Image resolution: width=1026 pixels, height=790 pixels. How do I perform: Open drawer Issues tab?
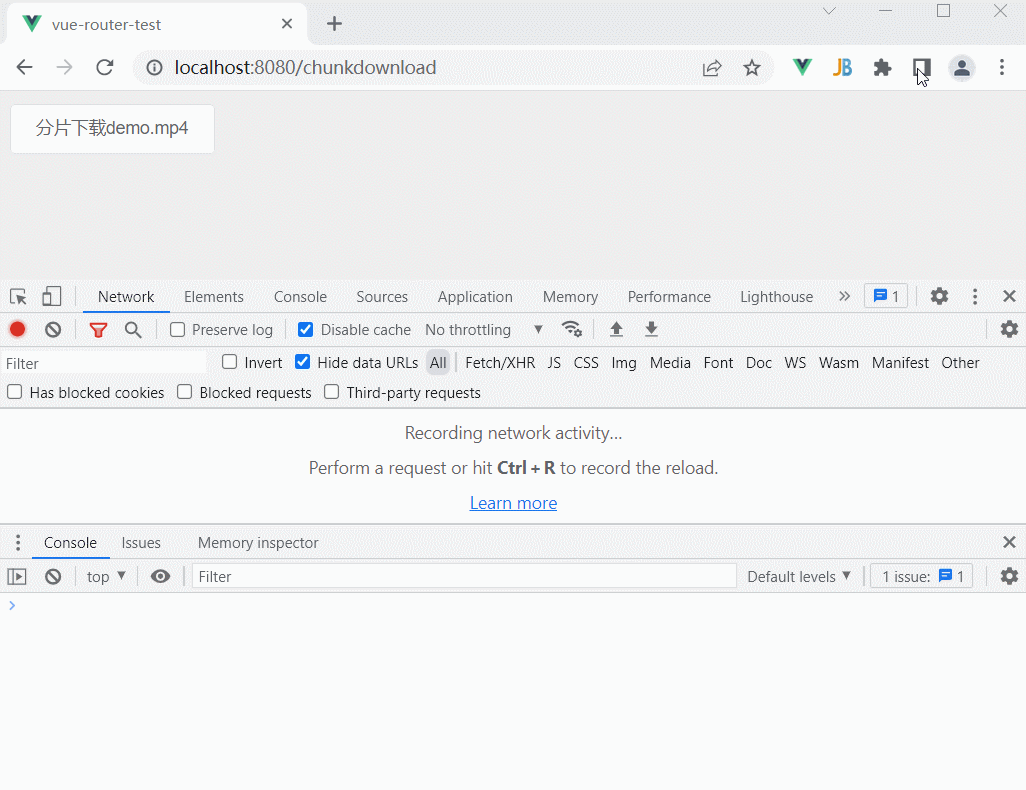[141, 543]
